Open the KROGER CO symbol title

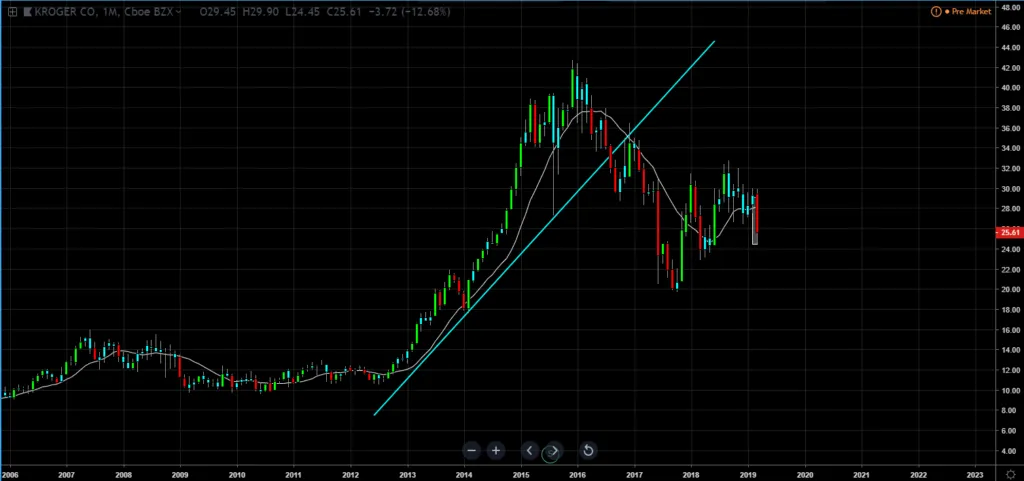[65, 12]
